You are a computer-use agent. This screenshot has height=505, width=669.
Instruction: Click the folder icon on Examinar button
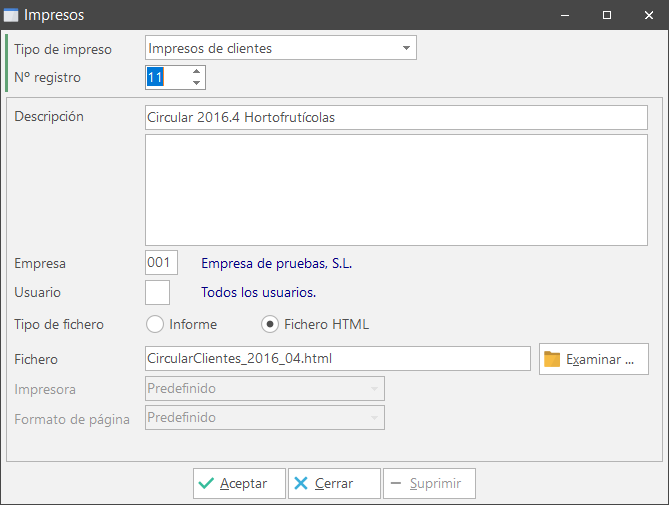click(552, 359)
